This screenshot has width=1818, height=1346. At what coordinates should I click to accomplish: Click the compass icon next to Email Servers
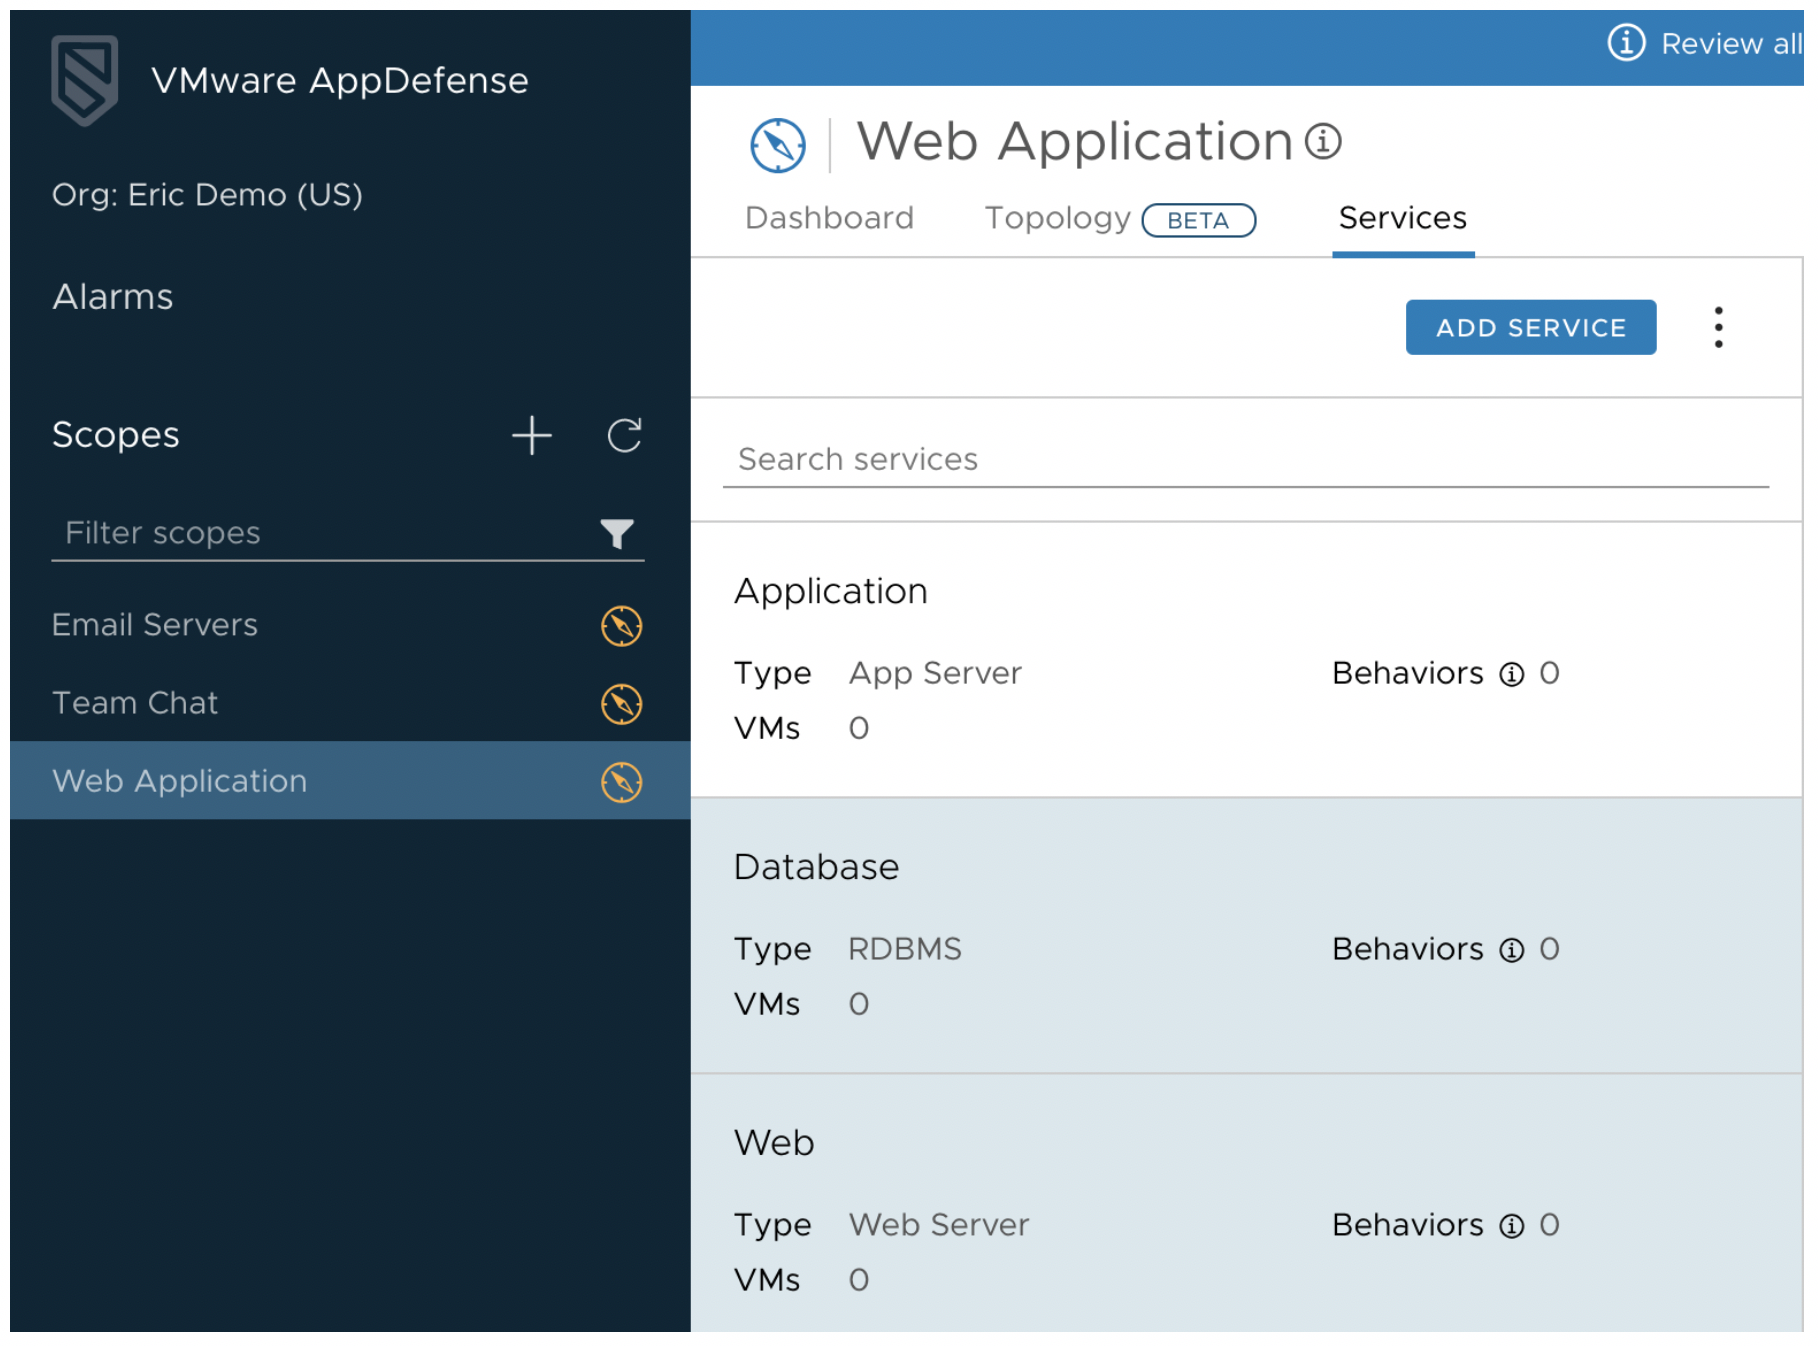[x=621, y=625]
